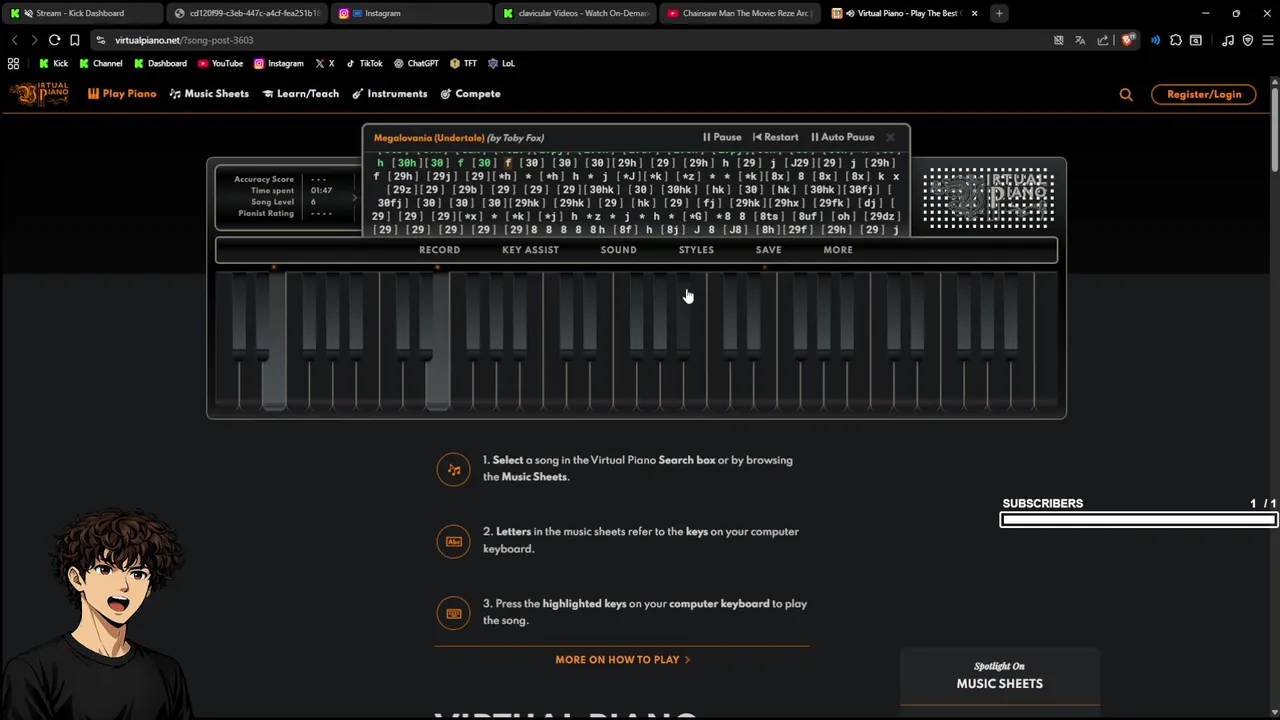1280x720 pixels.
Task: Open the SAVE option on piano
Action: 769,250
